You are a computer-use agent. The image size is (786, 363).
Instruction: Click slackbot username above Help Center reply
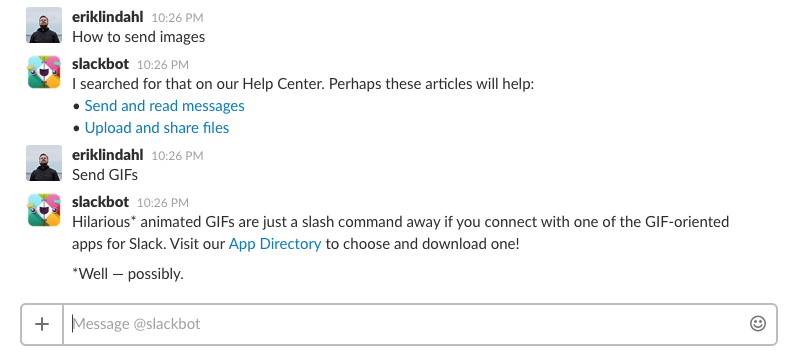(101, 64)
